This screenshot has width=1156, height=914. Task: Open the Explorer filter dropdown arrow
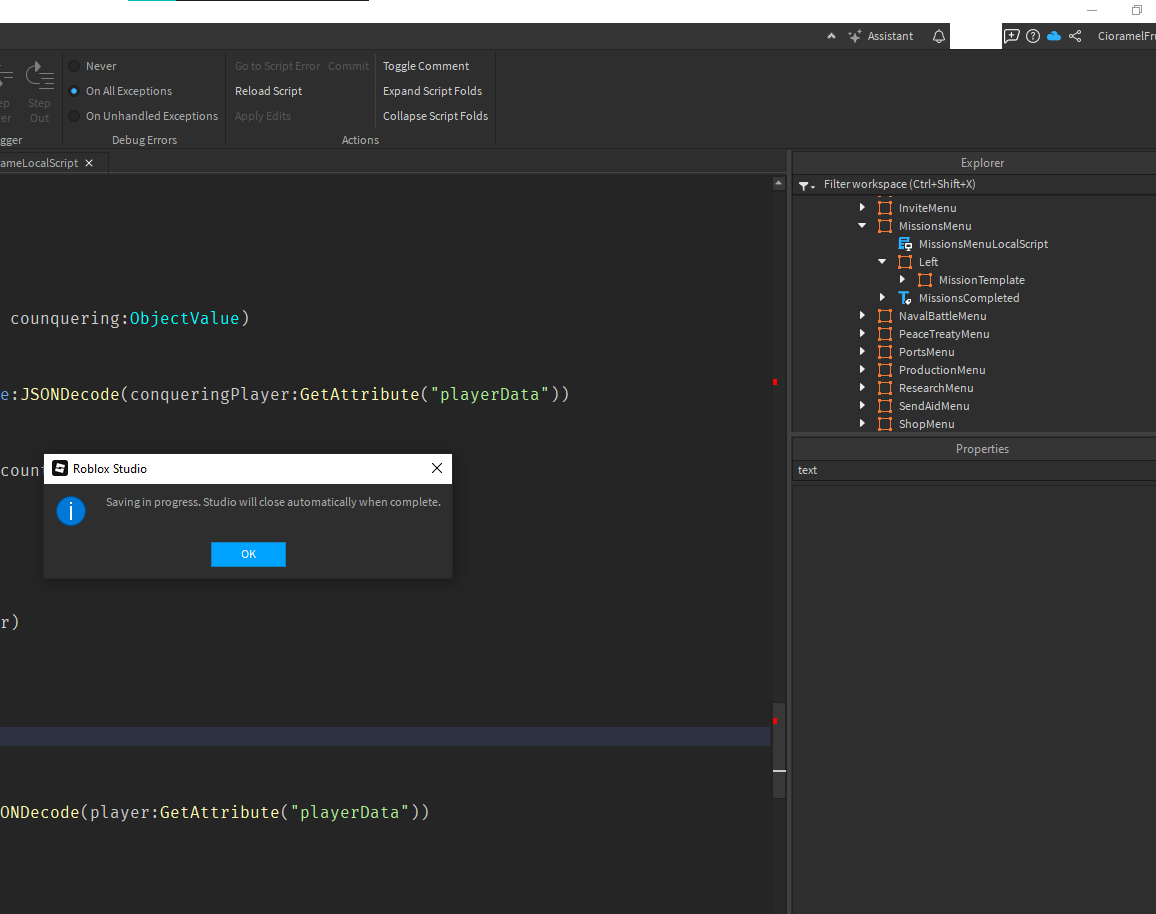[x=805, y=185]
